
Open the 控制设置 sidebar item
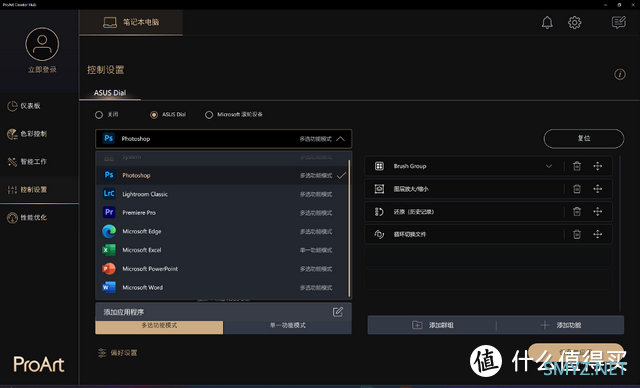coord(39,190)
